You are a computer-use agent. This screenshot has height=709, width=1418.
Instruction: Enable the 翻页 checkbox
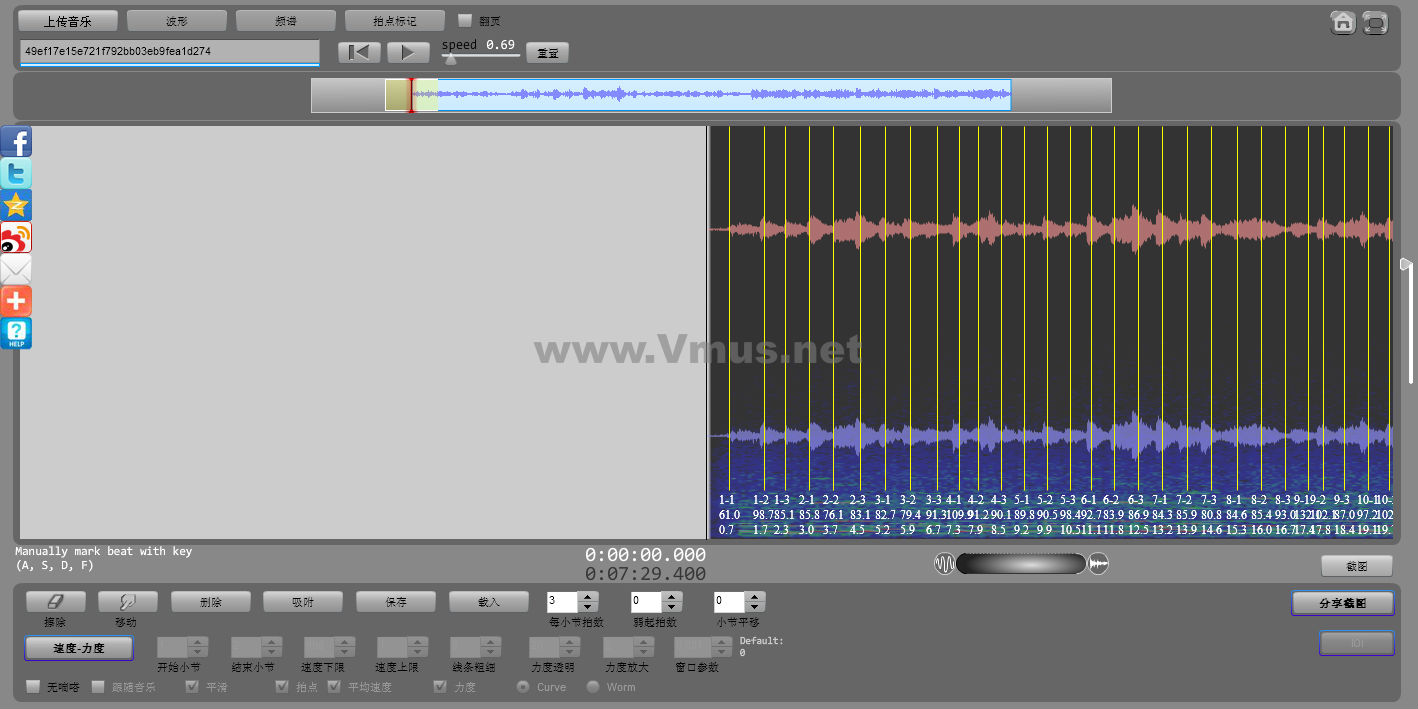click(x=465, y=20)
